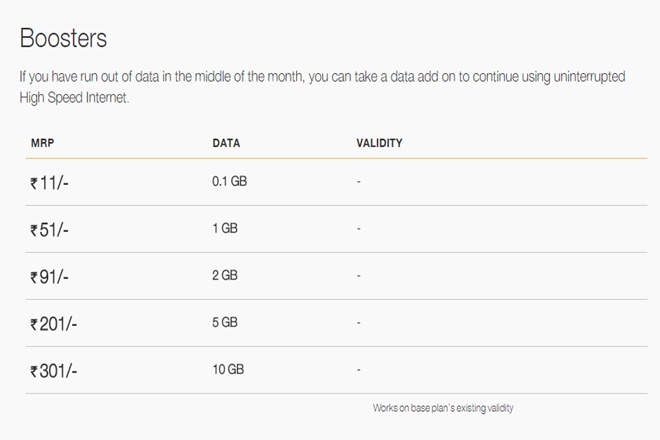Select the ₹91/- booster price

[50, 276]
